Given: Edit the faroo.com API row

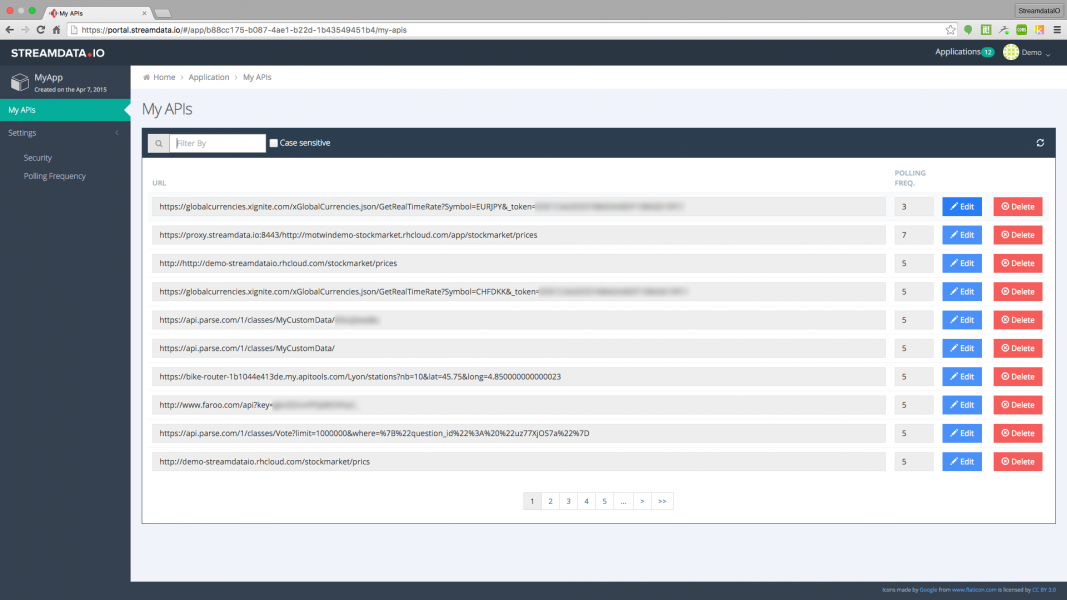Looking at the screenshot, I should 962,405.
